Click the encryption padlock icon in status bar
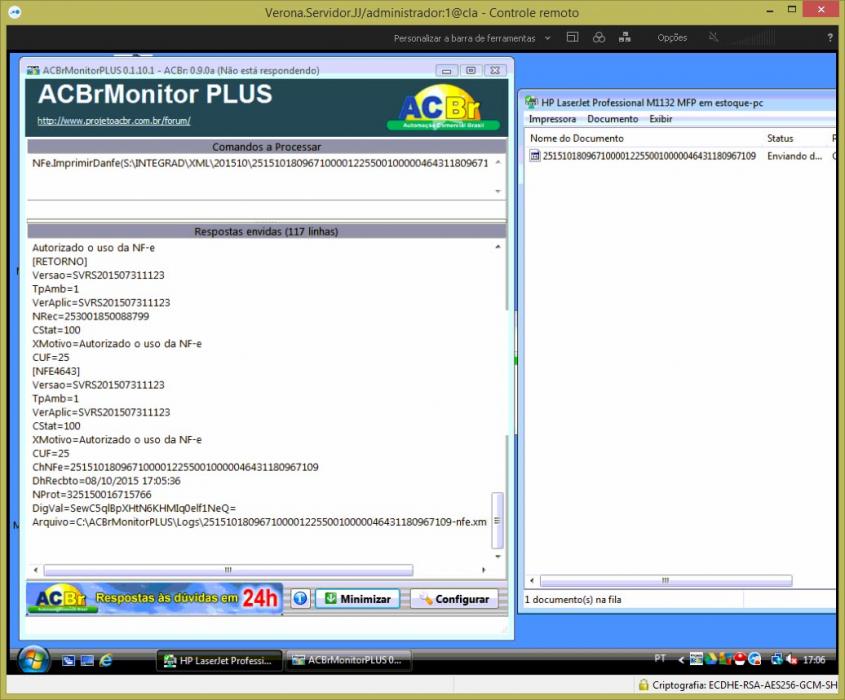 [x=643, y=685]
